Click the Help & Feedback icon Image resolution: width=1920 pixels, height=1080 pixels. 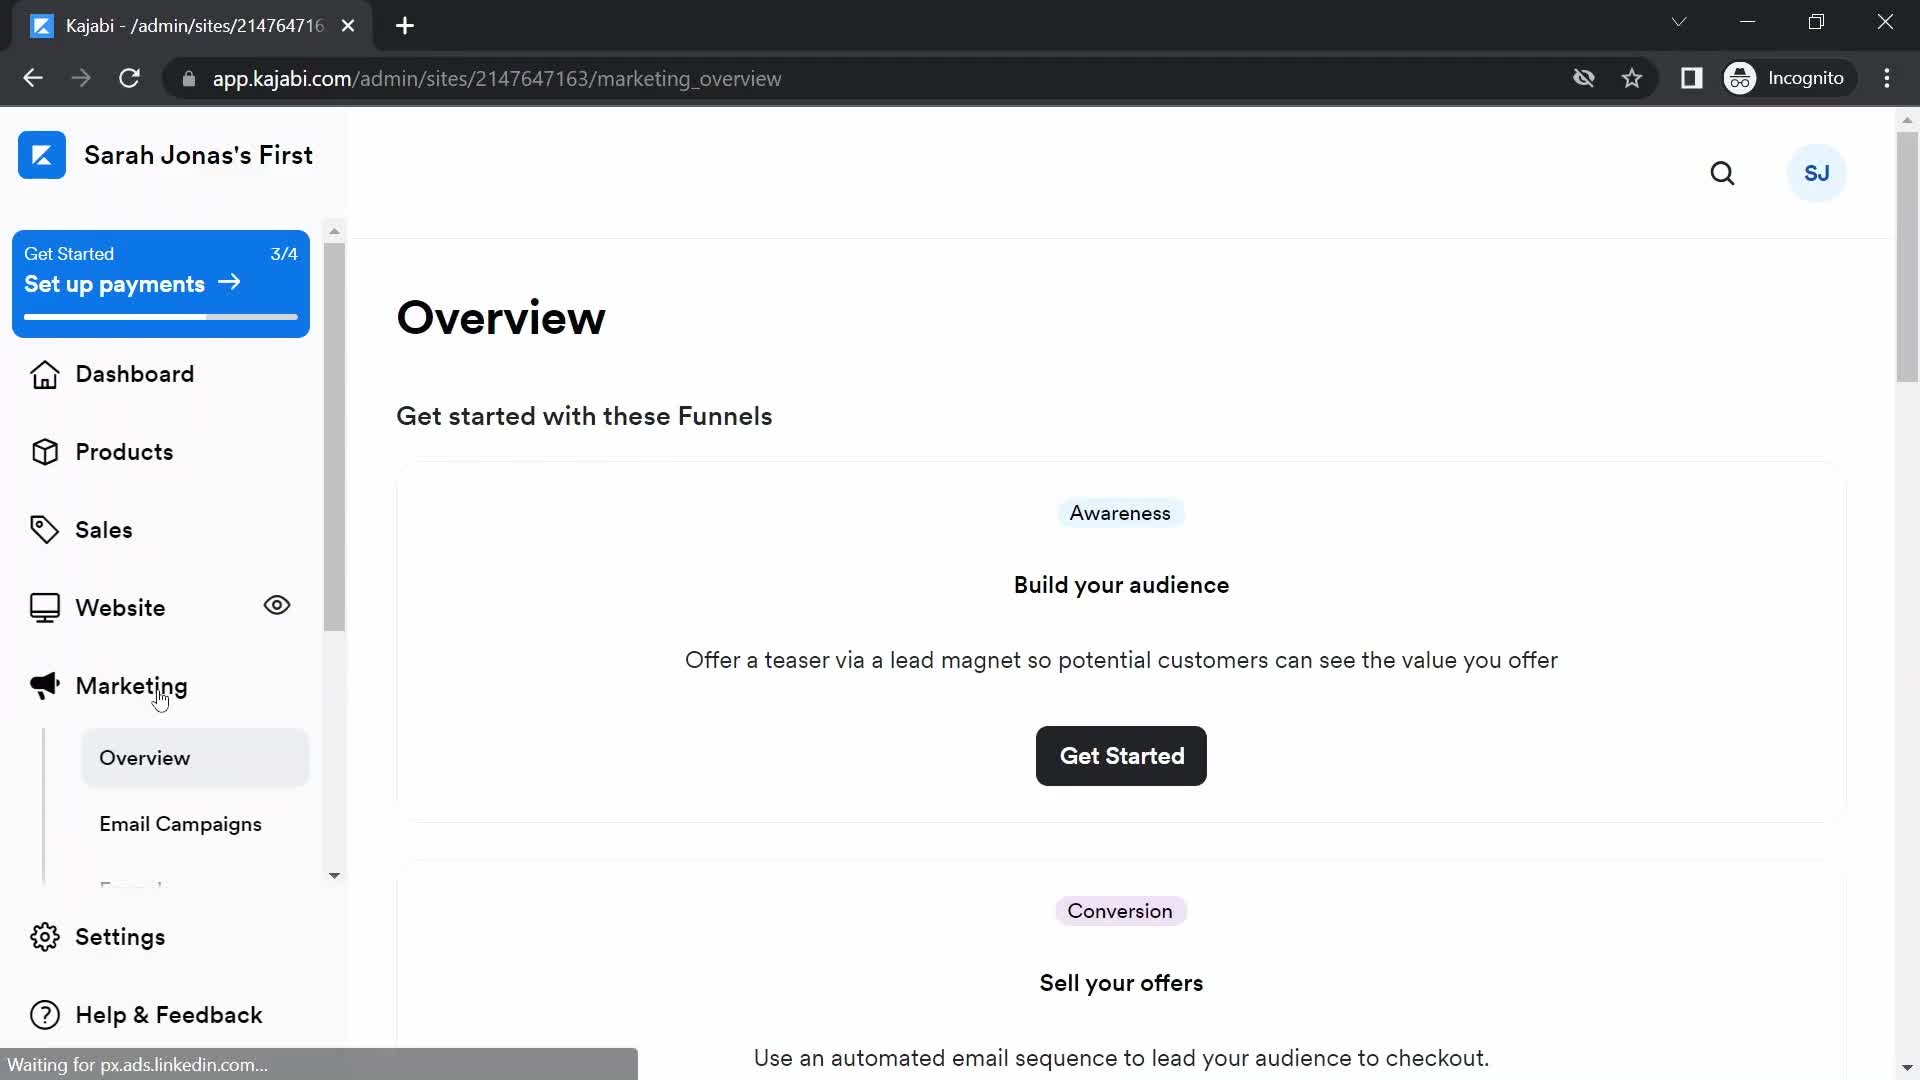(x=45, y=1015)
